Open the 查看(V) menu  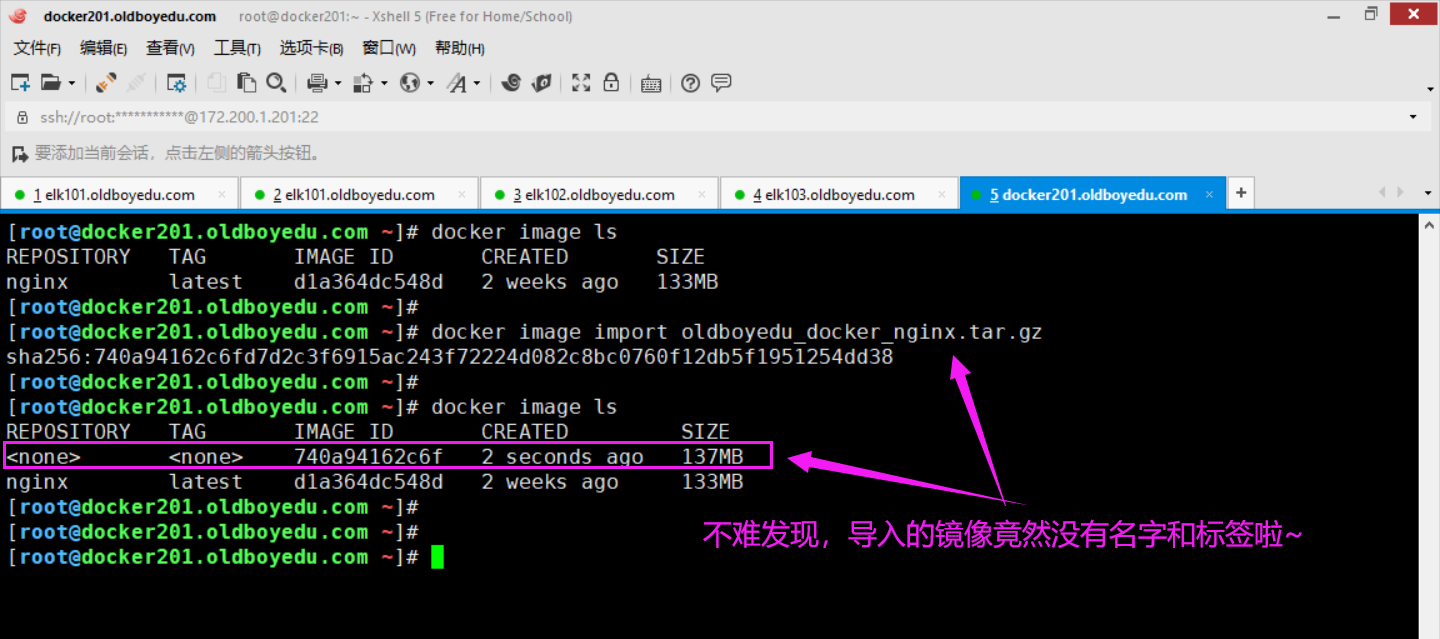(x=170, y=48)
